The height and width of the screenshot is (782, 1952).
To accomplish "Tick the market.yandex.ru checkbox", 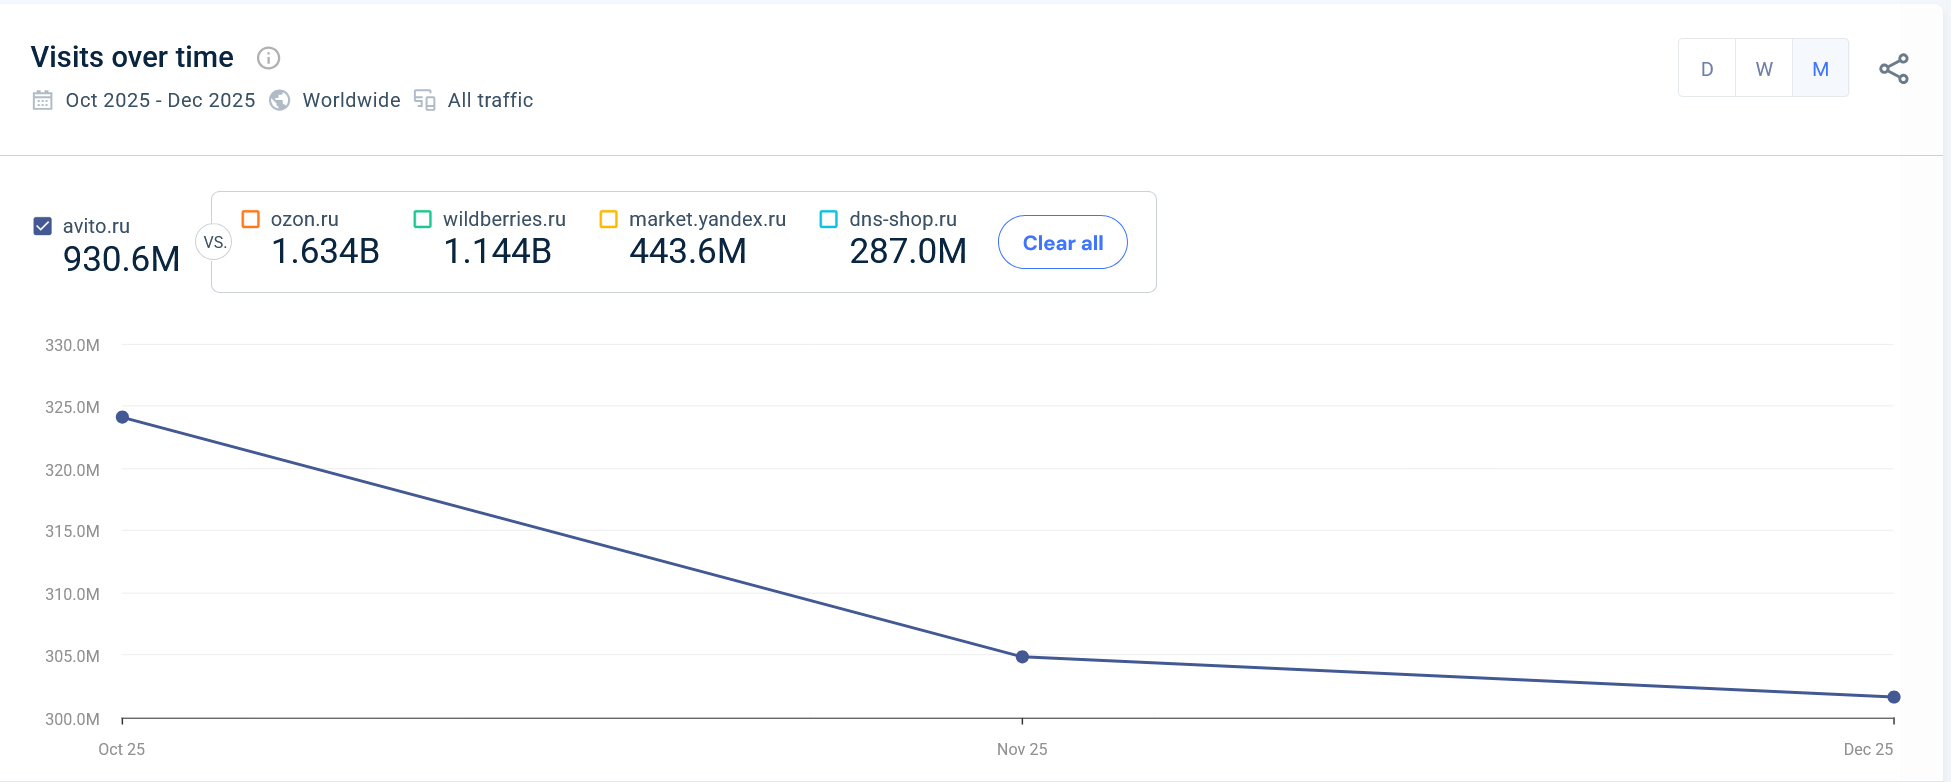I will tap(608, 219).
